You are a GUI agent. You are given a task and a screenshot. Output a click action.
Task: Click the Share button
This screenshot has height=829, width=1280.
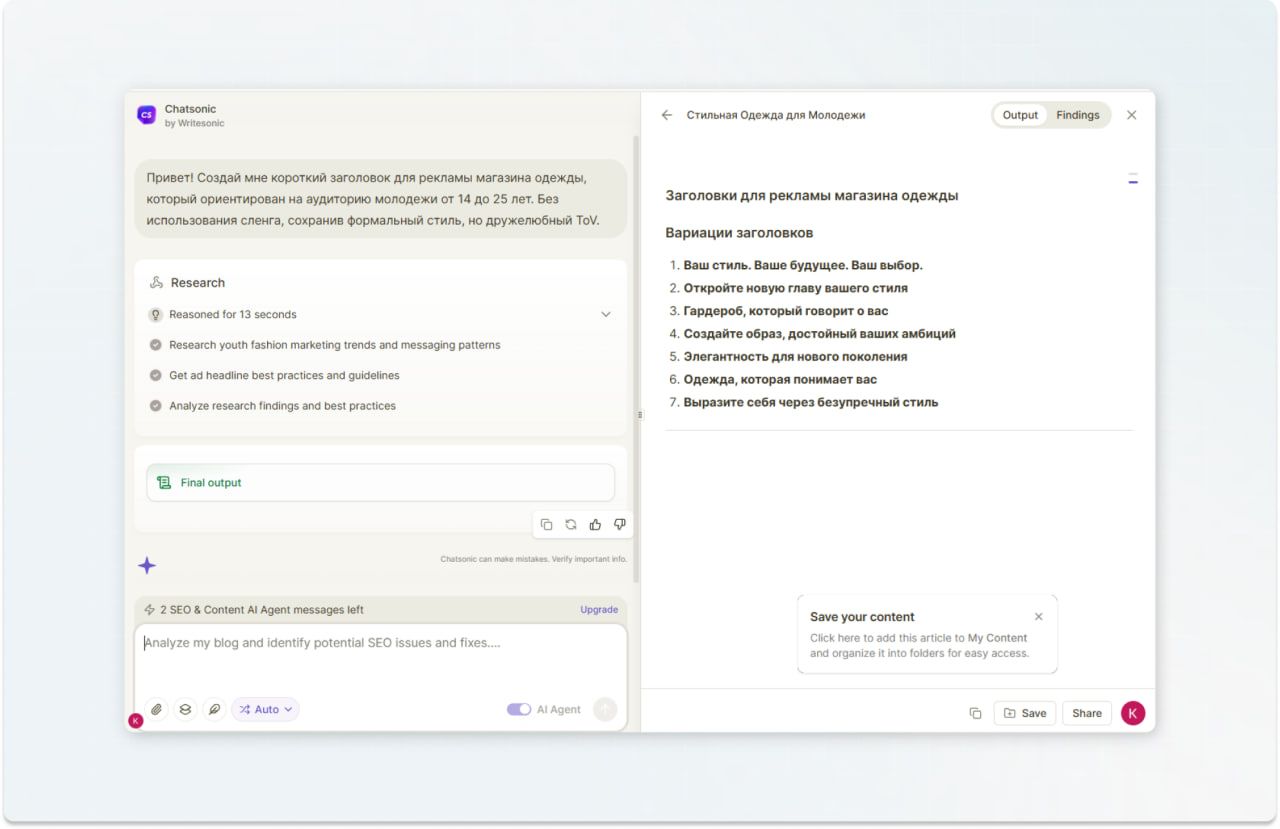1087,713
